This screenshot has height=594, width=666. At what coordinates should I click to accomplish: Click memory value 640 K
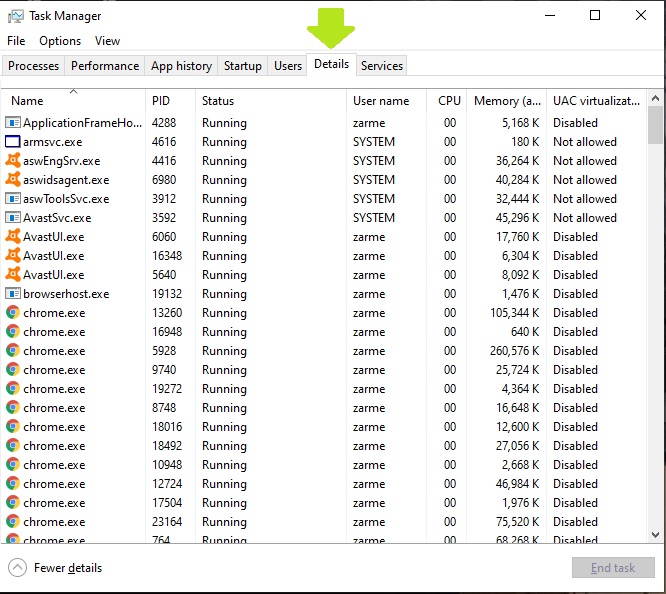tap(525, 332)
